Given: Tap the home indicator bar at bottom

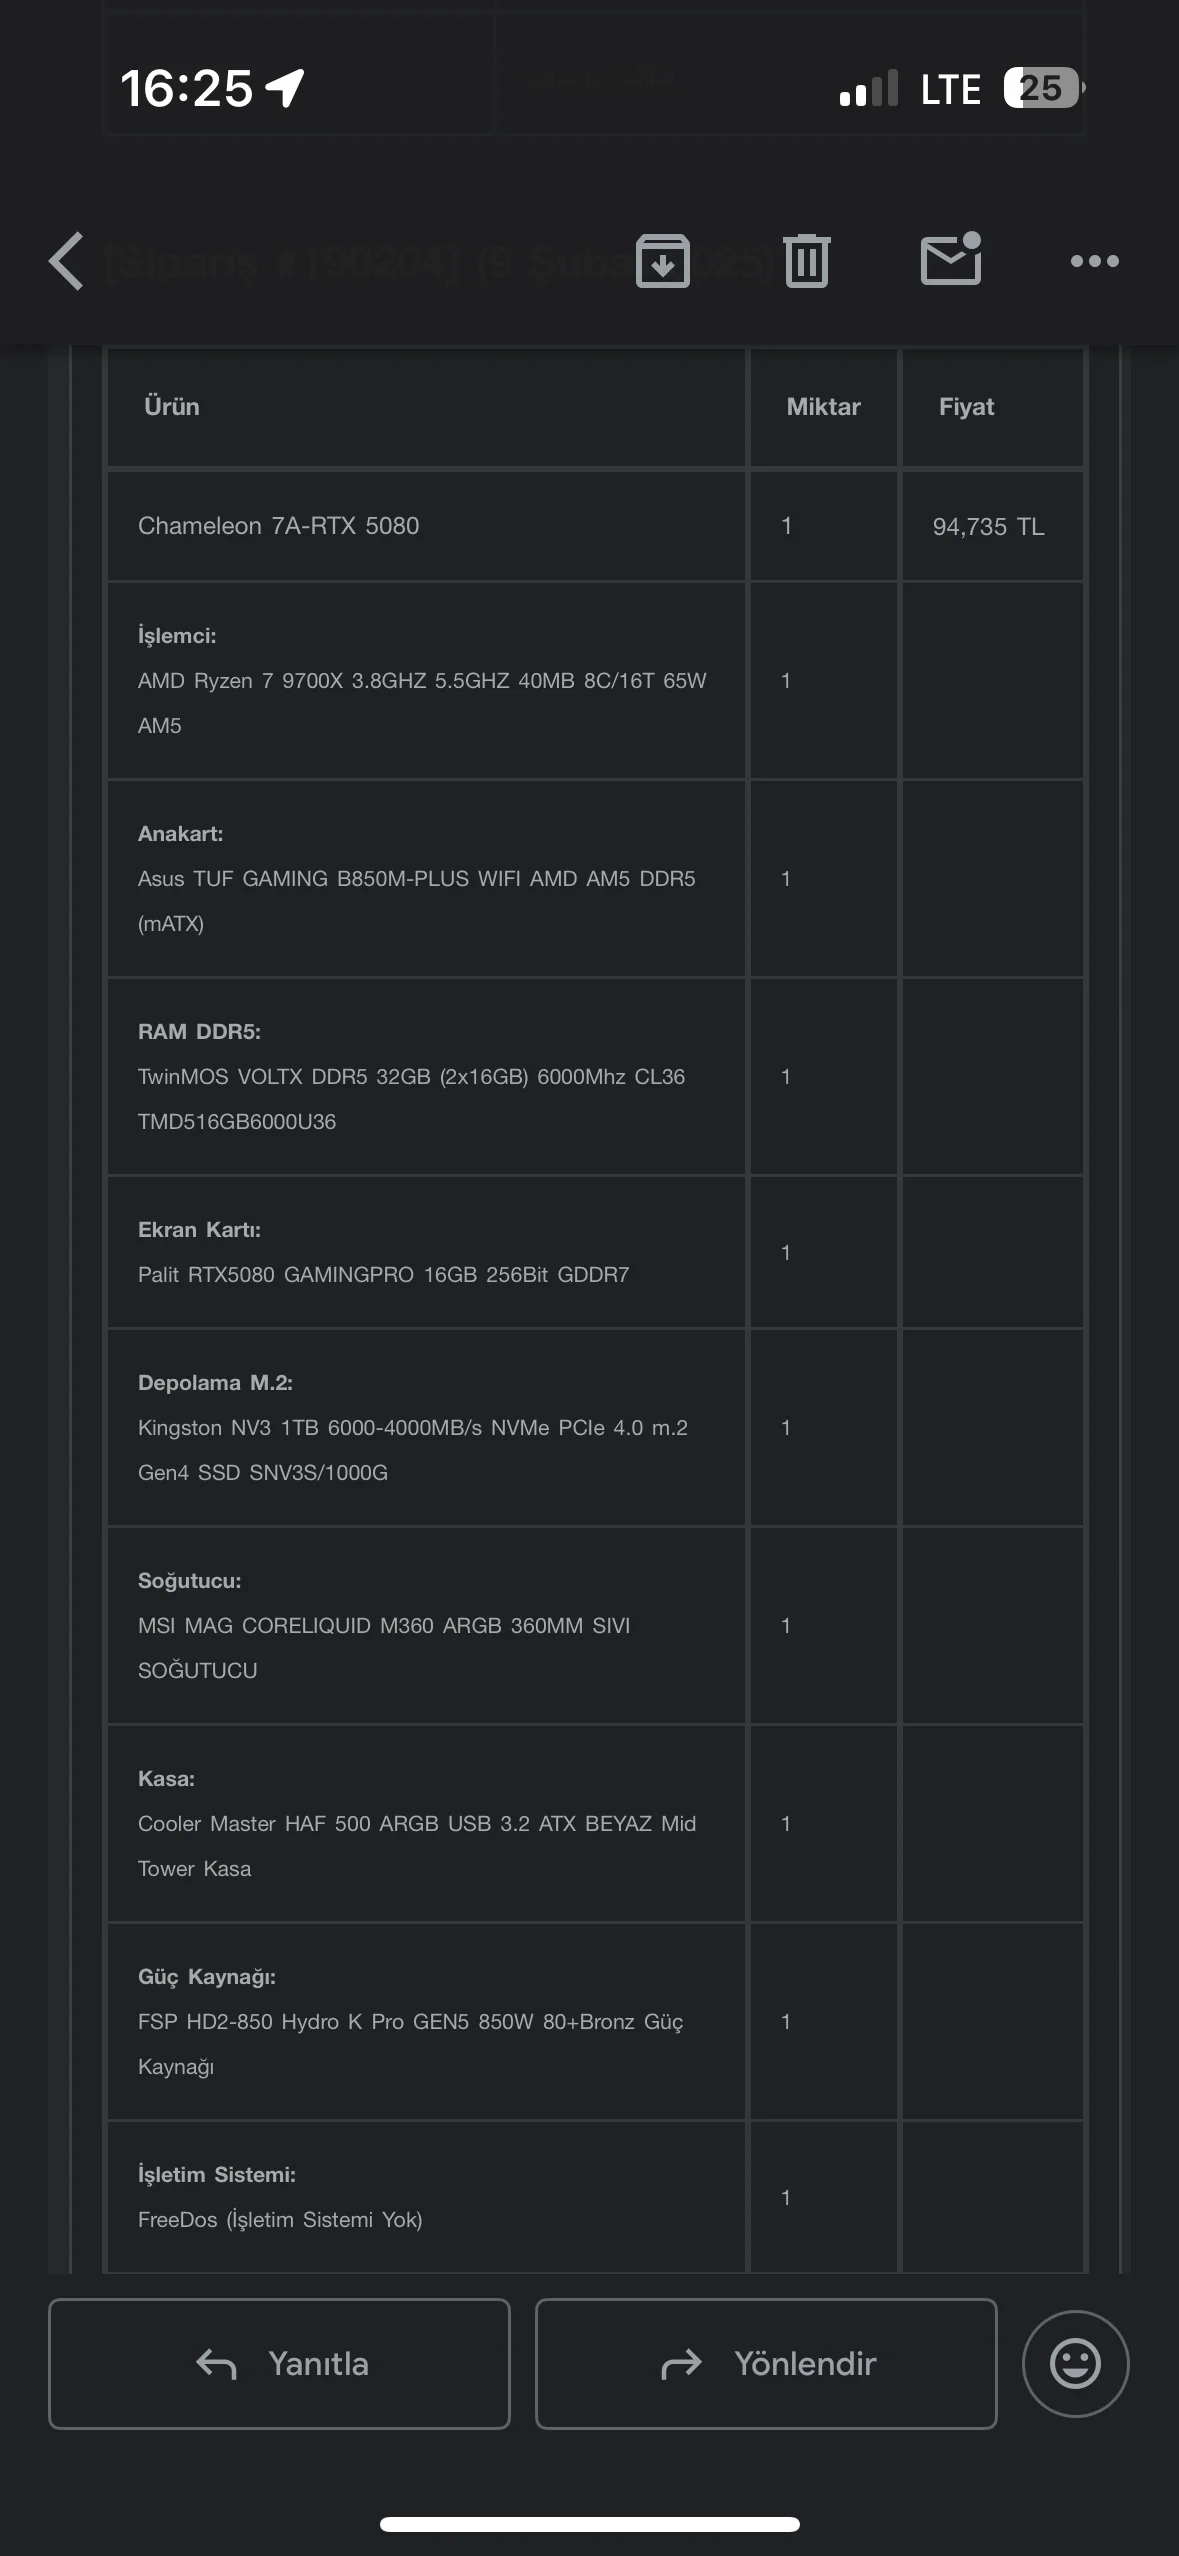Looking at the screenshot, I should pyautogui.click(x=589, y=2524).
